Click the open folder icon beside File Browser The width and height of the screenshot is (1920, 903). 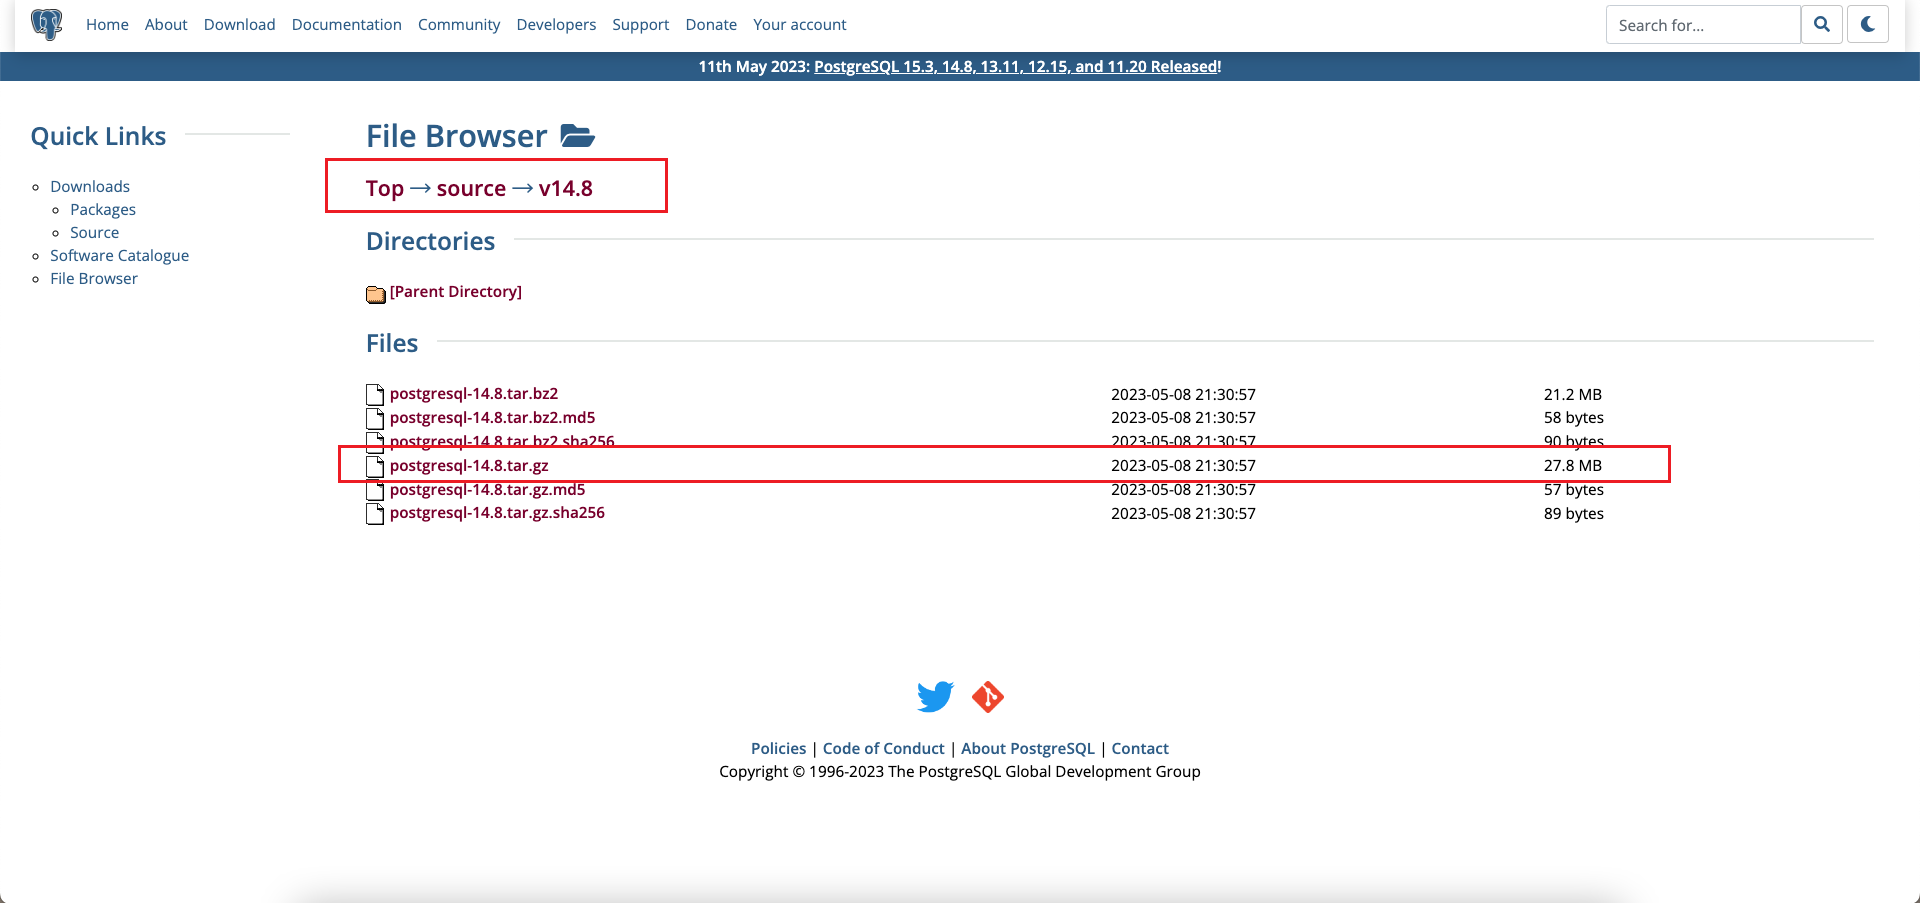point(578,136)
